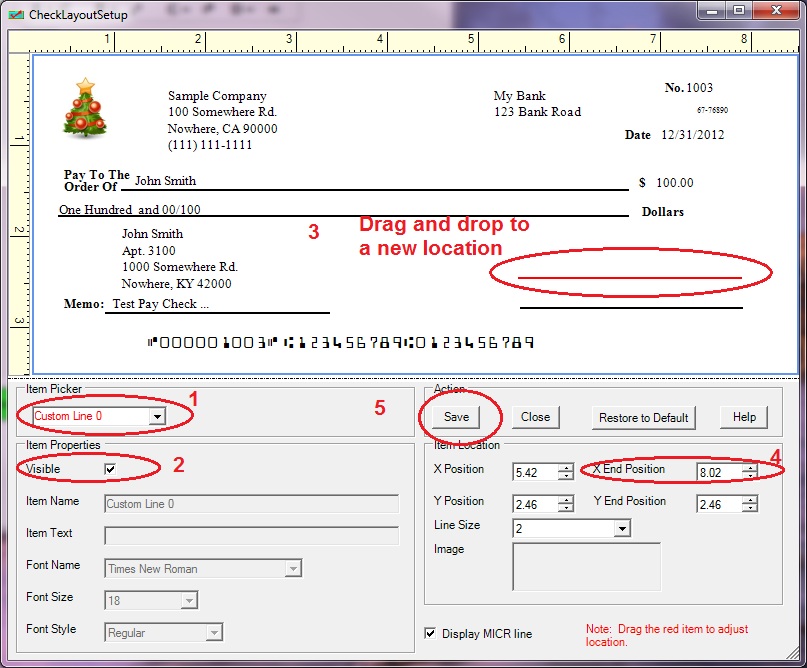
Task: Click the Christmas tree company logo
Action: pos(85,108)
